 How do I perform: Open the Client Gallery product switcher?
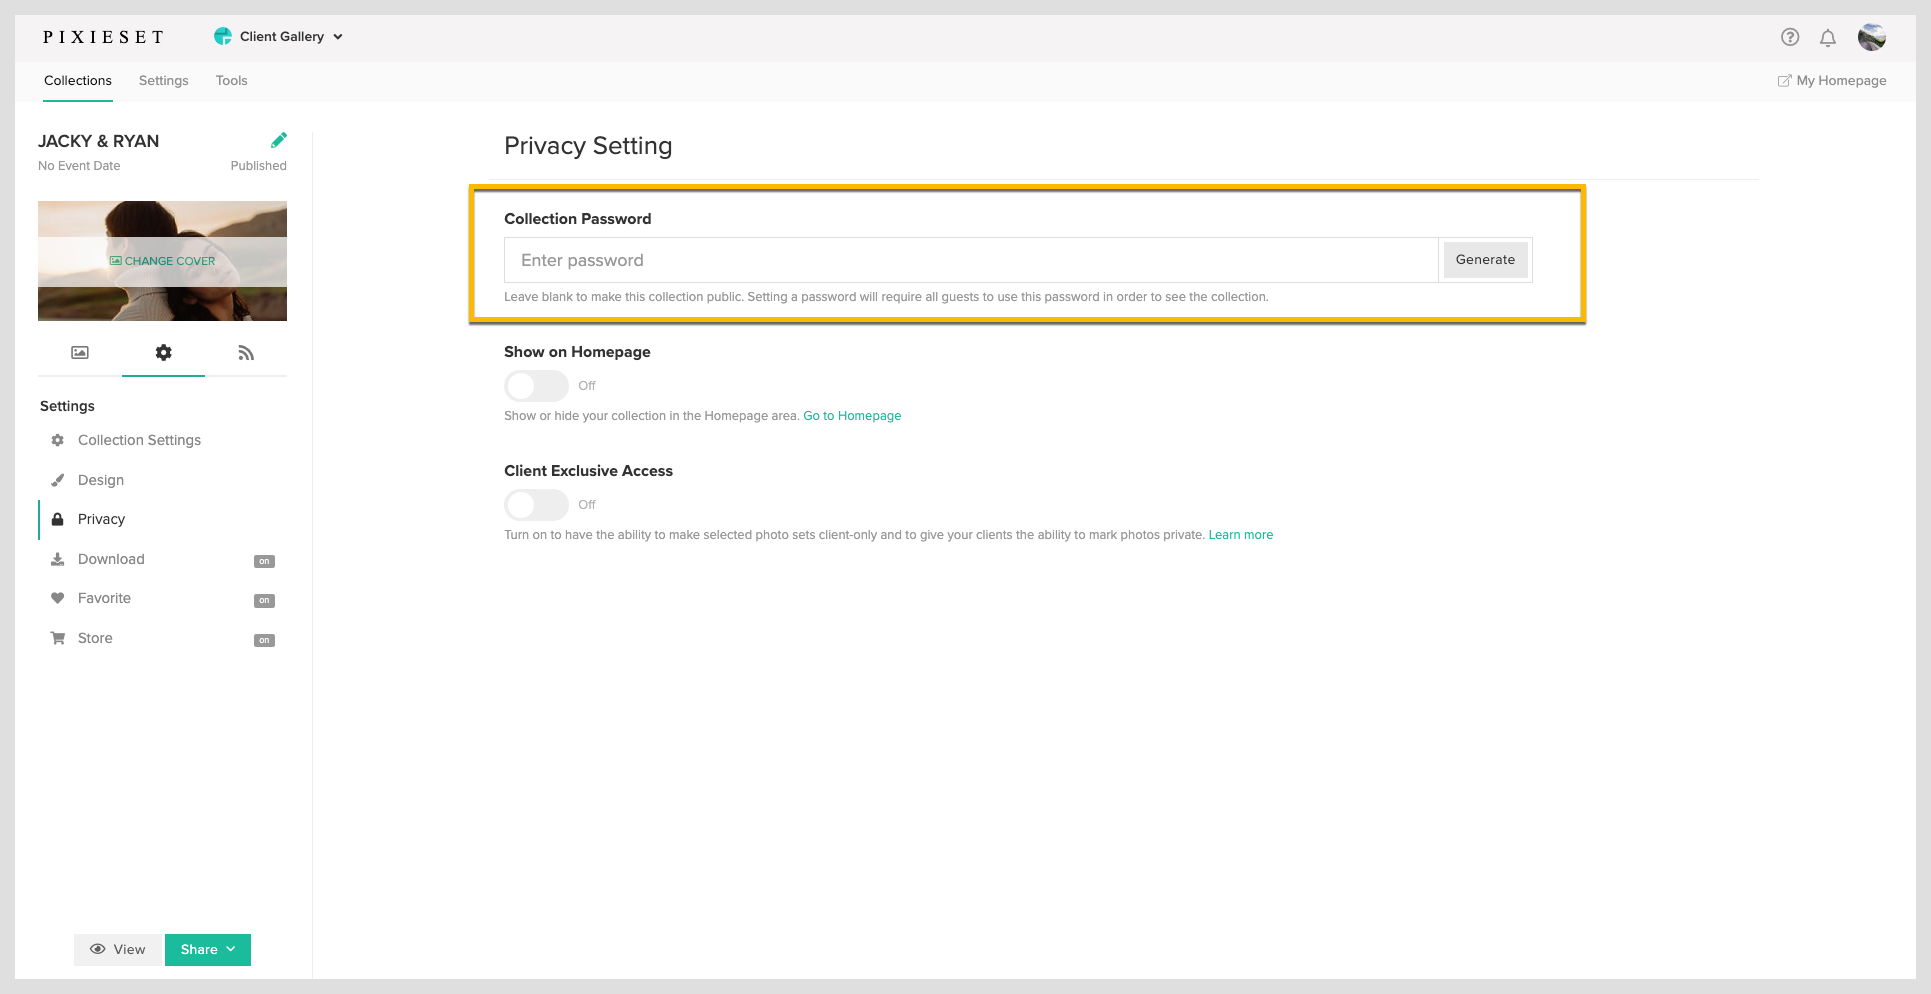tap(278, 37)
